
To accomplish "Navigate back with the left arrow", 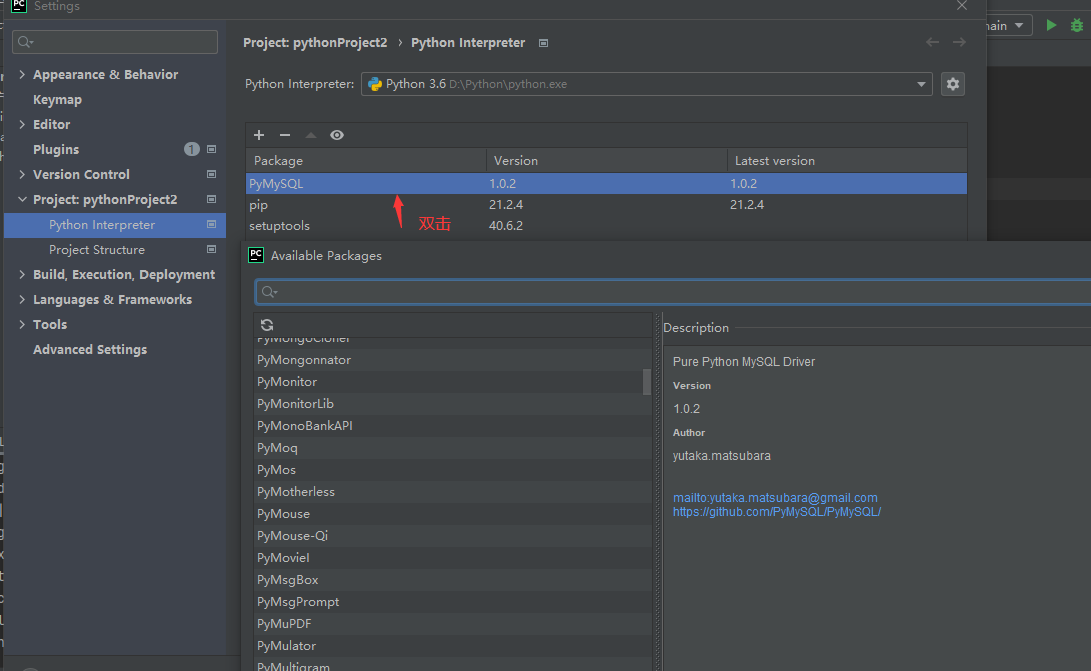I will (x=932, y=42).
